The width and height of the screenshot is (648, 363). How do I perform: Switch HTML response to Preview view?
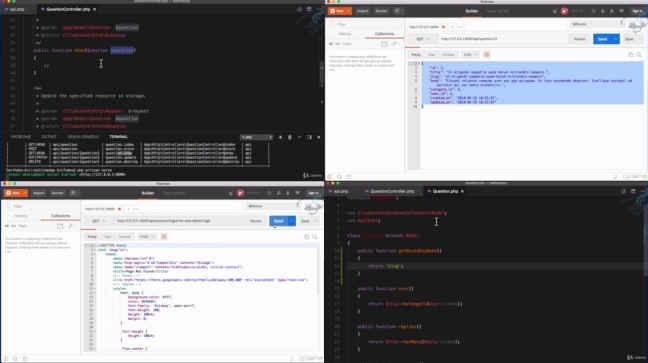click(x=124, y=237)
